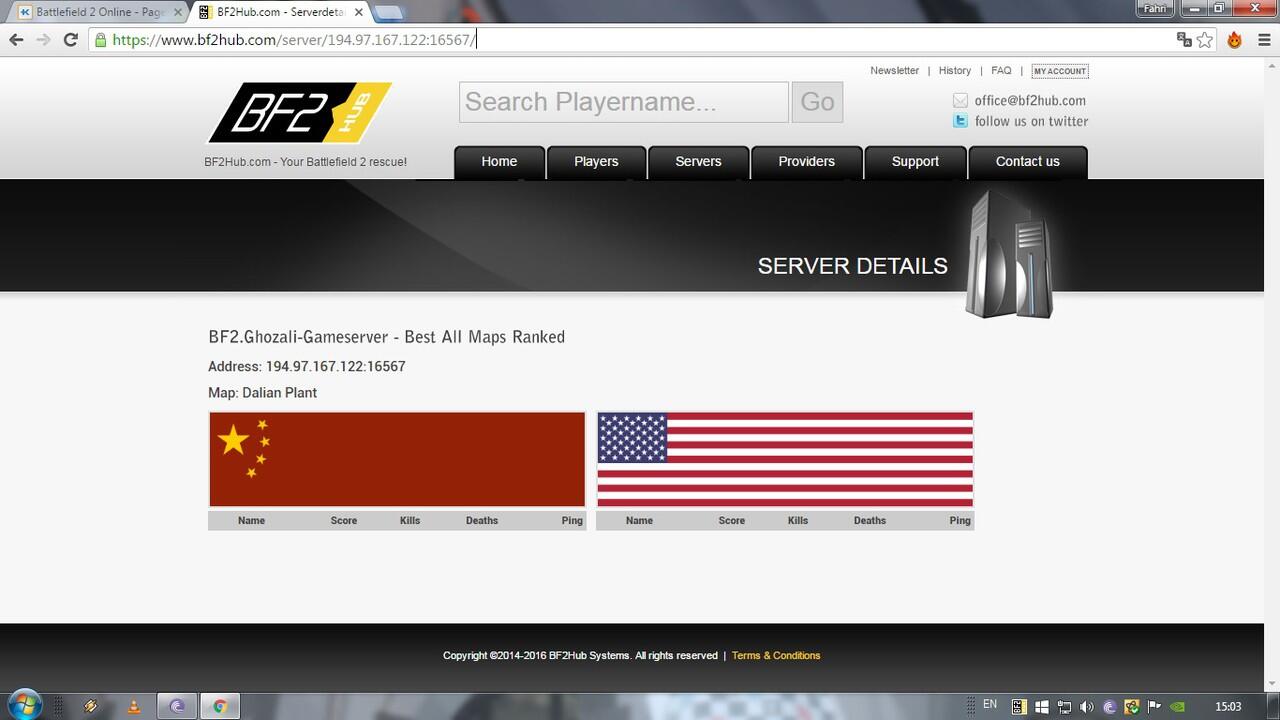Open the yellow pinned app beside Start button
Screen dimensions: 1280x720
point(91,706)
